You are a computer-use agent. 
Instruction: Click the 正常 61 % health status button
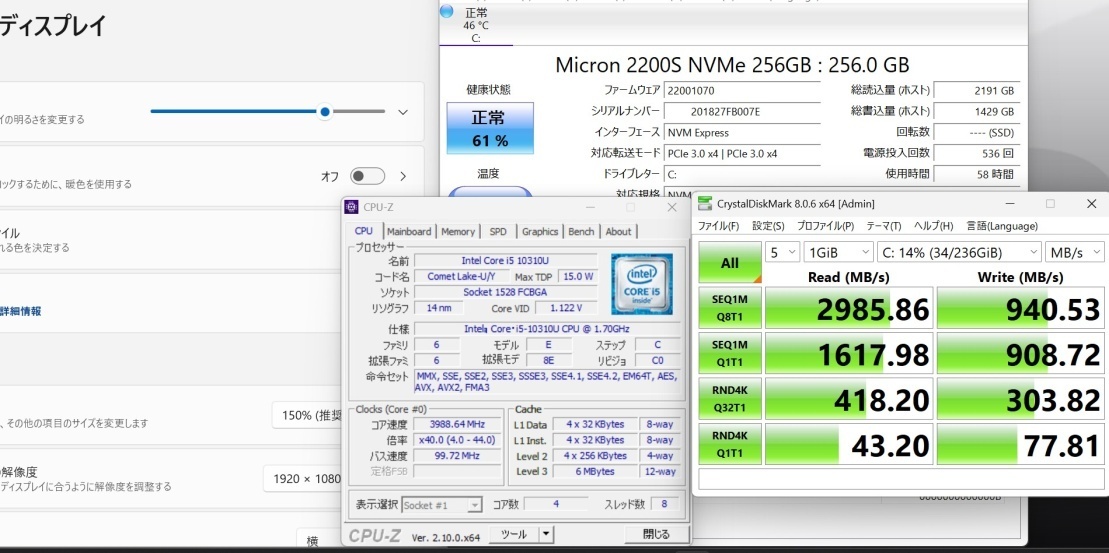point(489,128)
